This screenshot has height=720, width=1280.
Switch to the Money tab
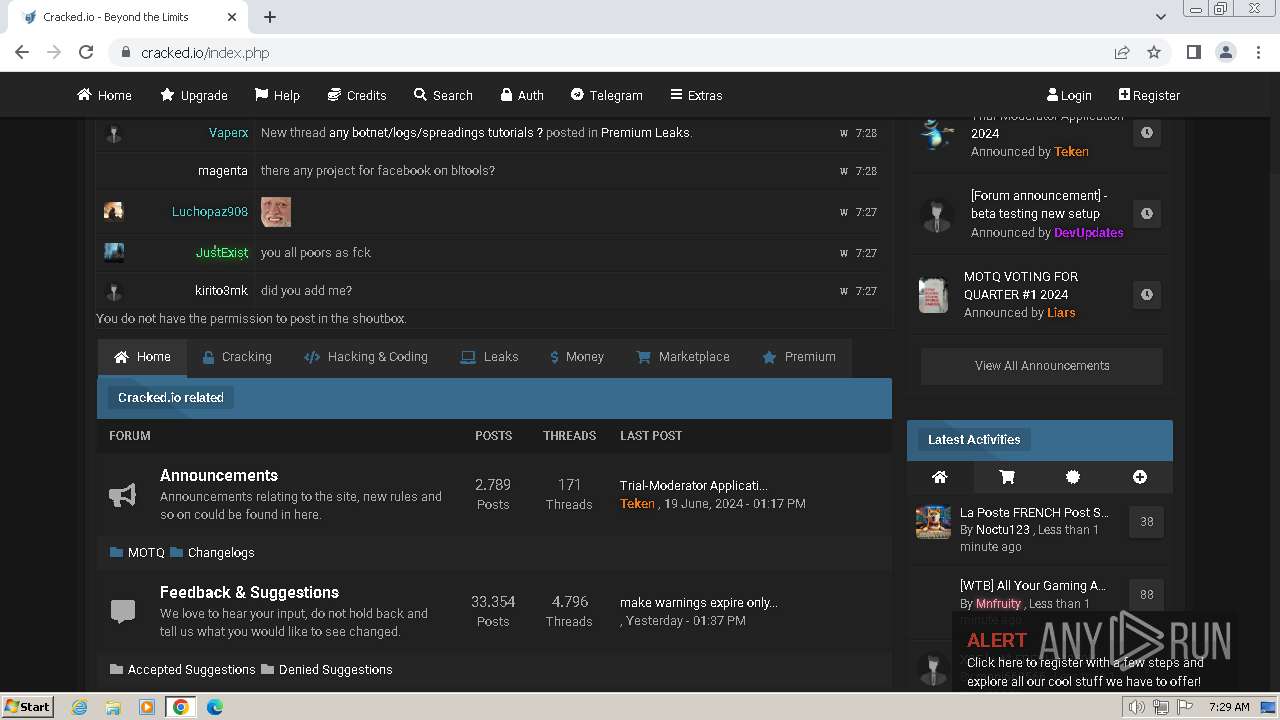coord(577,357)
